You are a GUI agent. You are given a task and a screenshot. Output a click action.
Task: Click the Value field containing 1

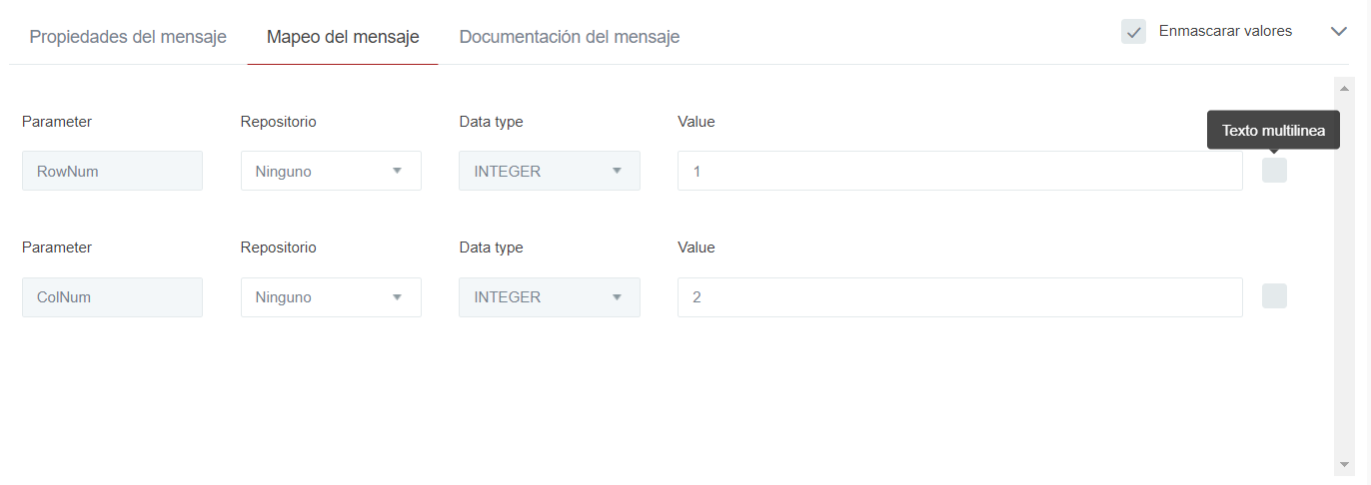click(959, 171)
